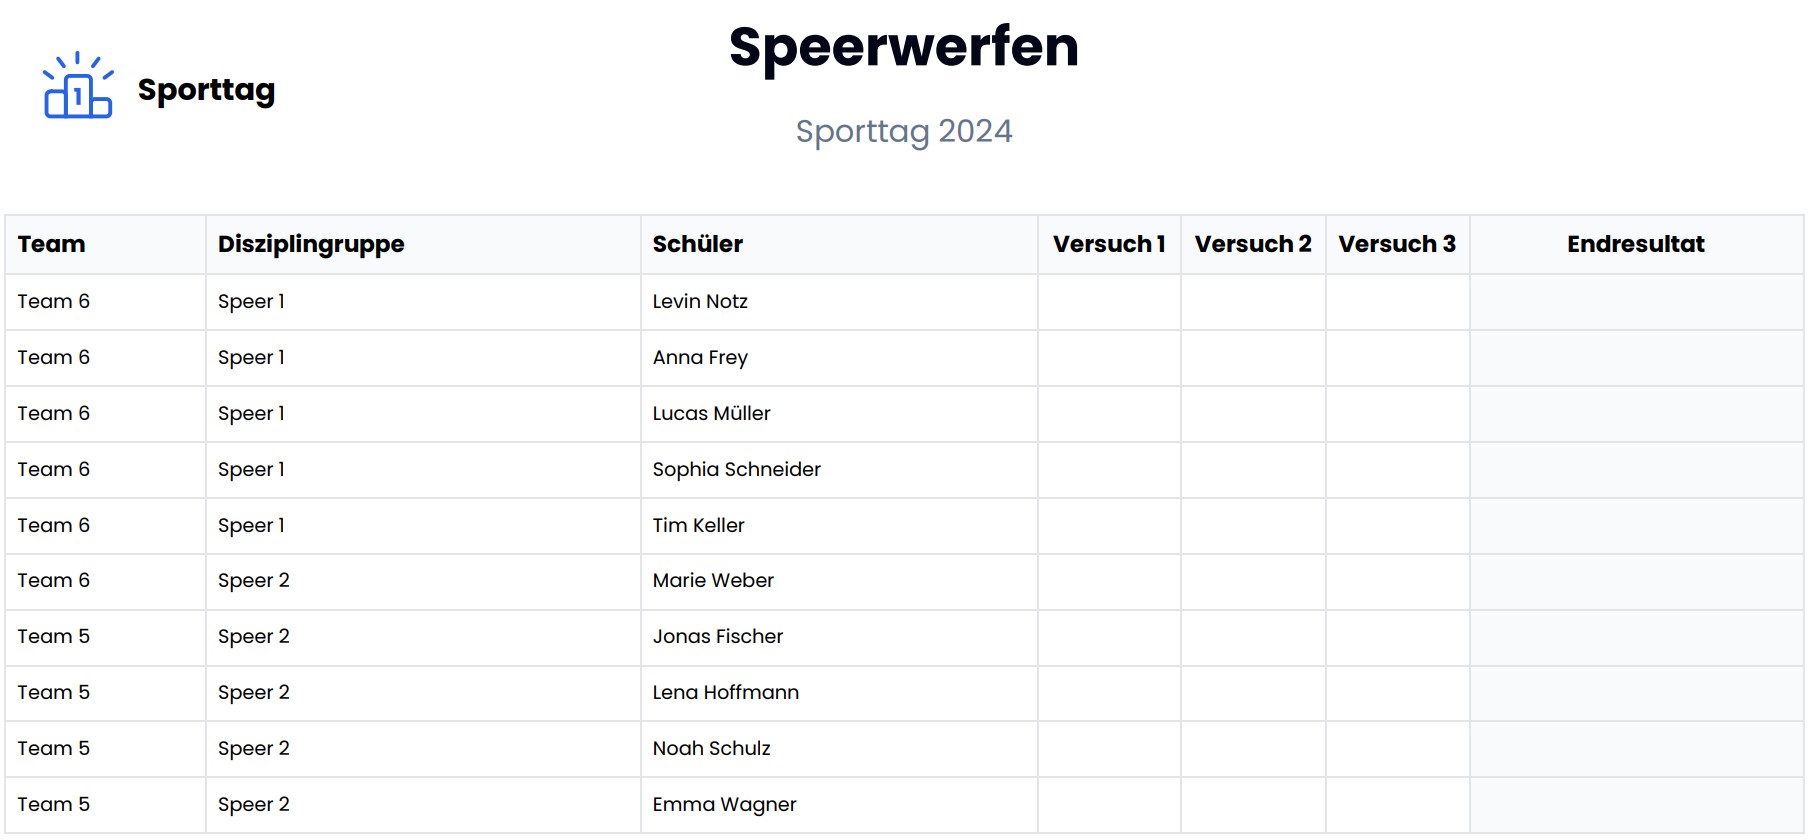Click Endresultat cell for Lena Hoffmann

(1636, 693)
